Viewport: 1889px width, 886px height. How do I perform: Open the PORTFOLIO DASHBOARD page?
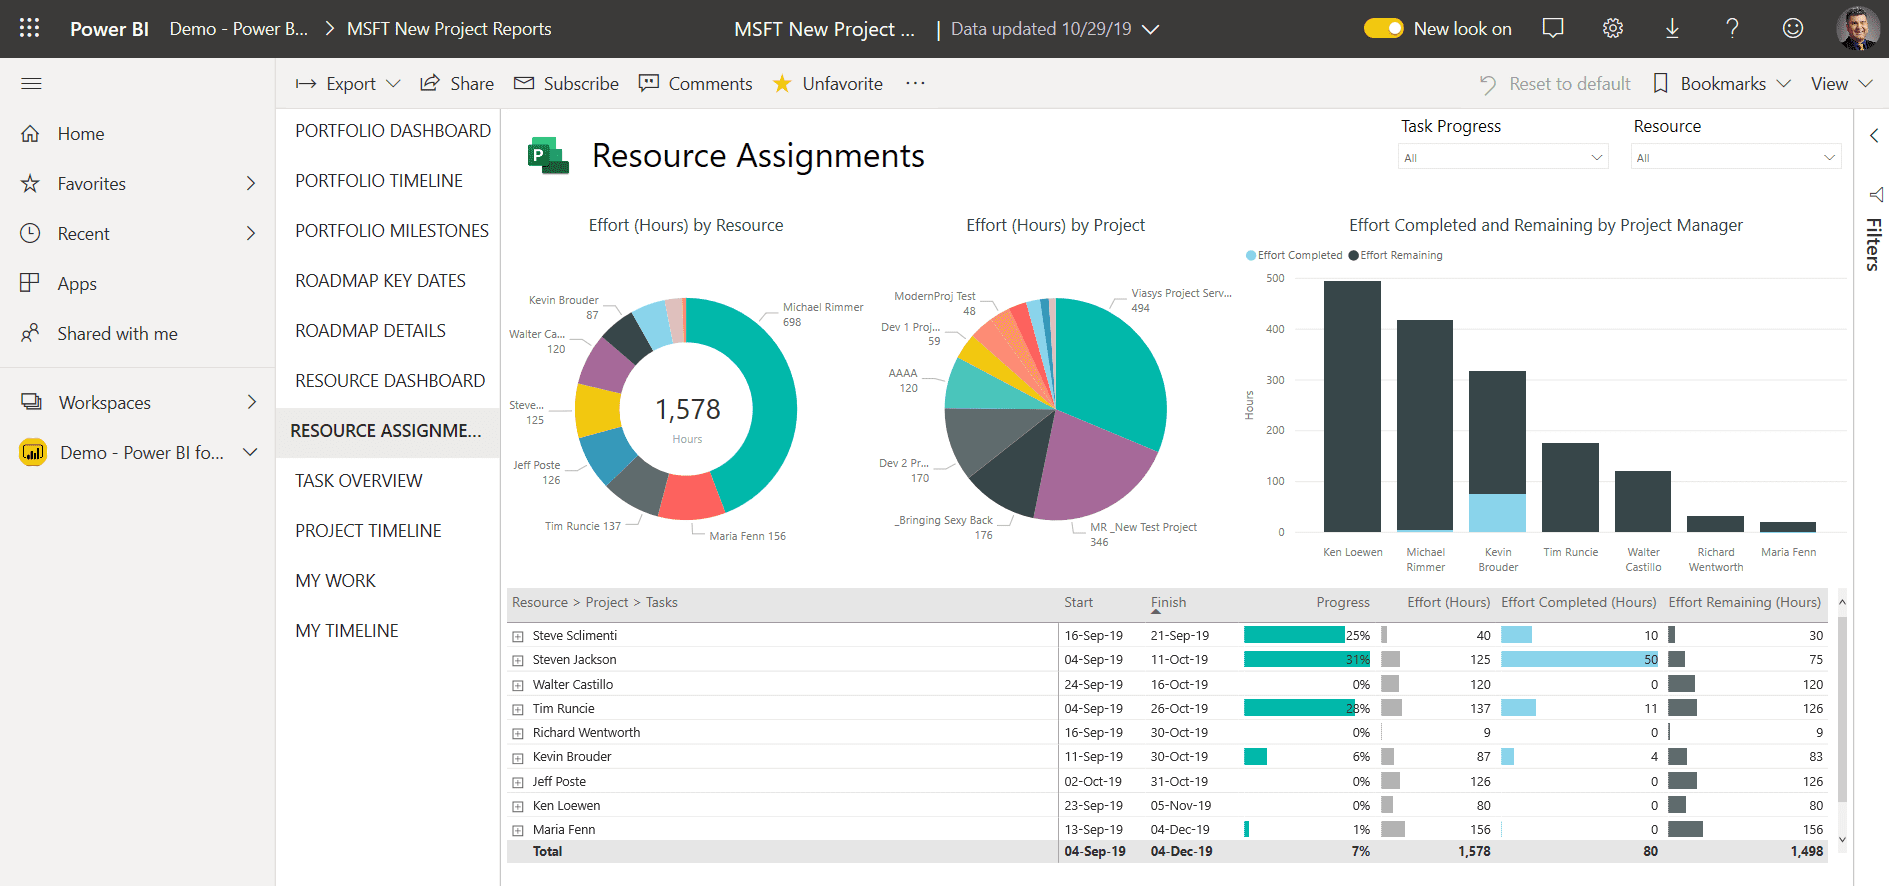click(x=393, y=131)
